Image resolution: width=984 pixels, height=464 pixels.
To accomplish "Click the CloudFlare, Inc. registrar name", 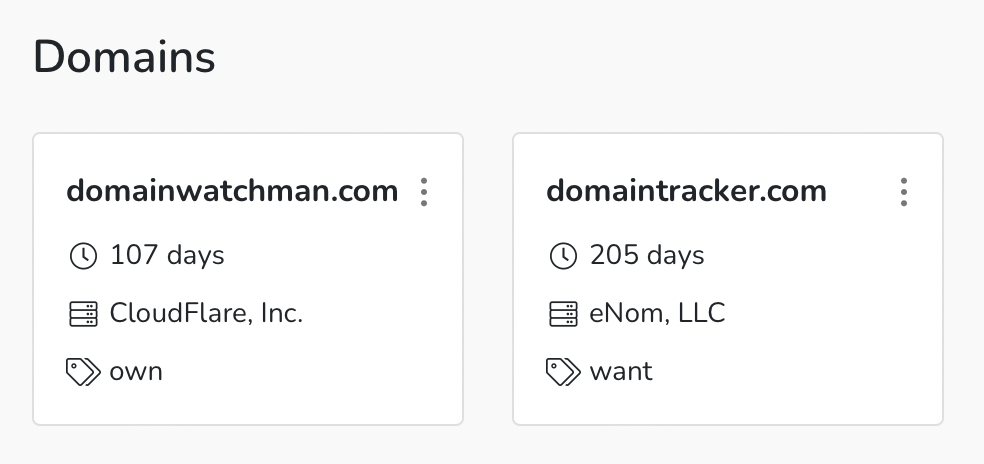I will point(206,314).
